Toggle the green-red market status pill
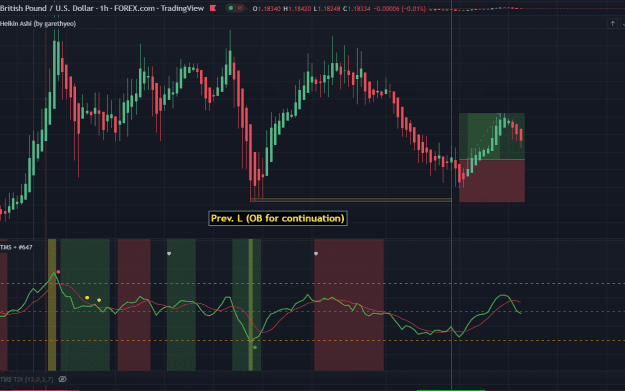This screenshot has height=391, width=625. pos(235,8)
